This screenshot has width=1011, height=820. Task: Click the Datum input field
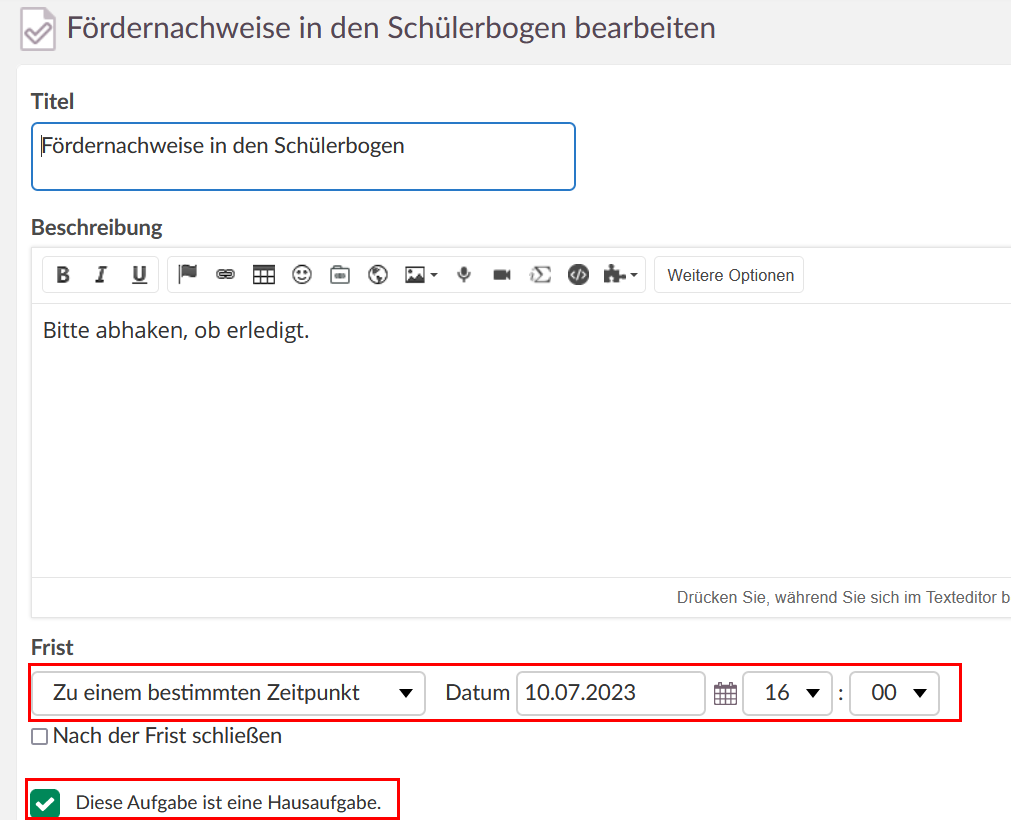610,693
